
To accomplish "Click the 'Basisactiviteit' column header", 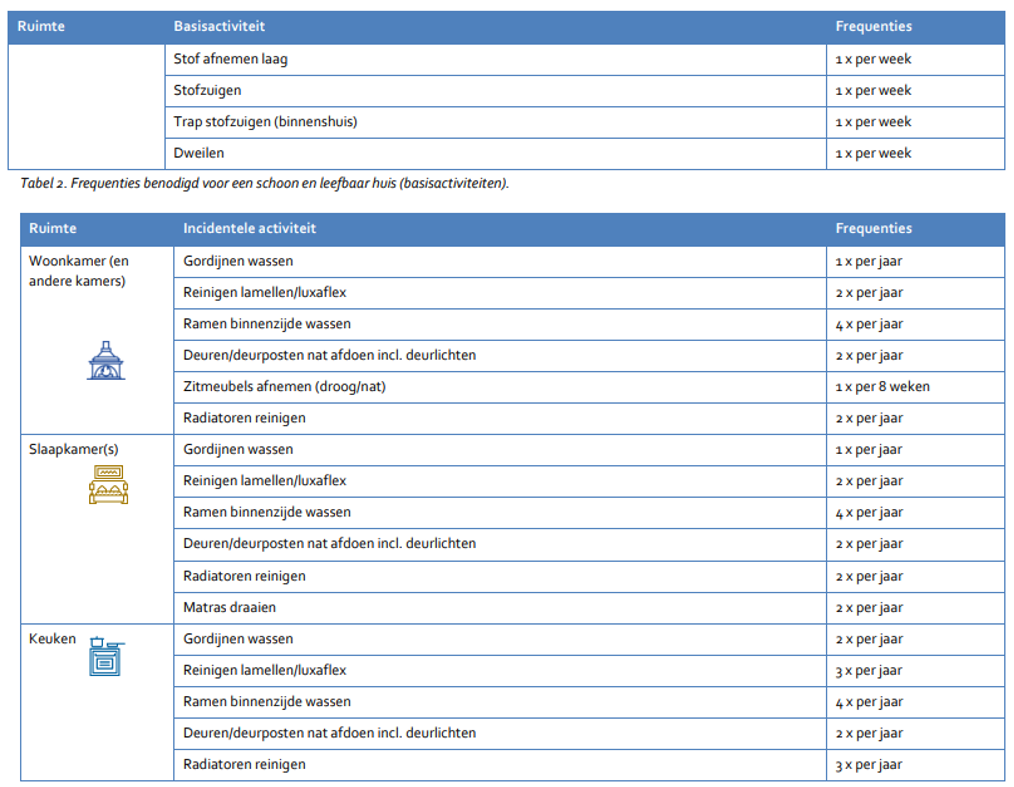I will pyautogui.click(x=219, y=26).
